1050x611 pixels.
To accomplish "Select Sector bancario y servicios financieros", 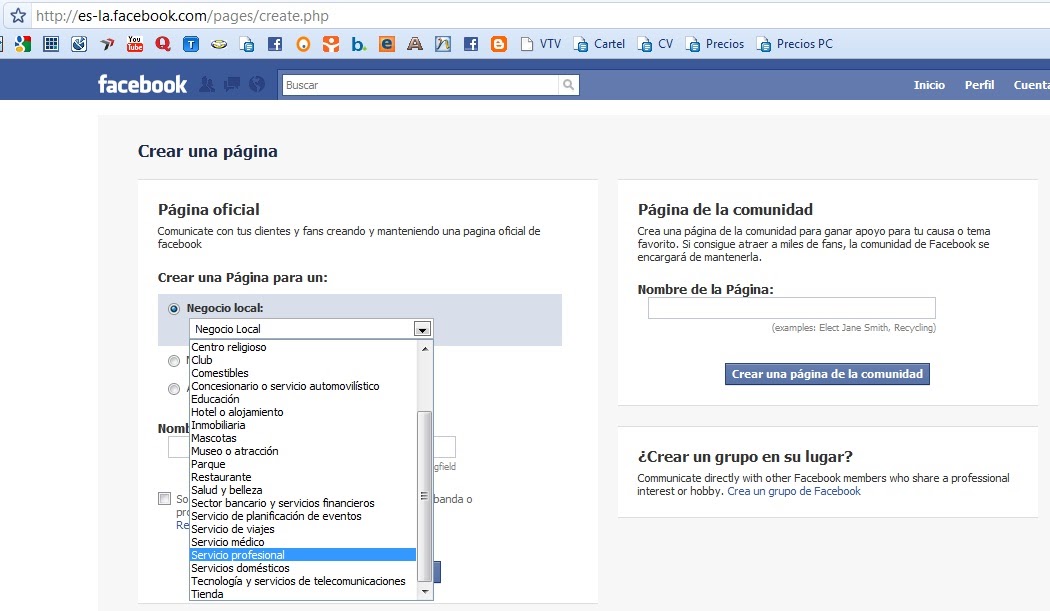I will [303, 503].
